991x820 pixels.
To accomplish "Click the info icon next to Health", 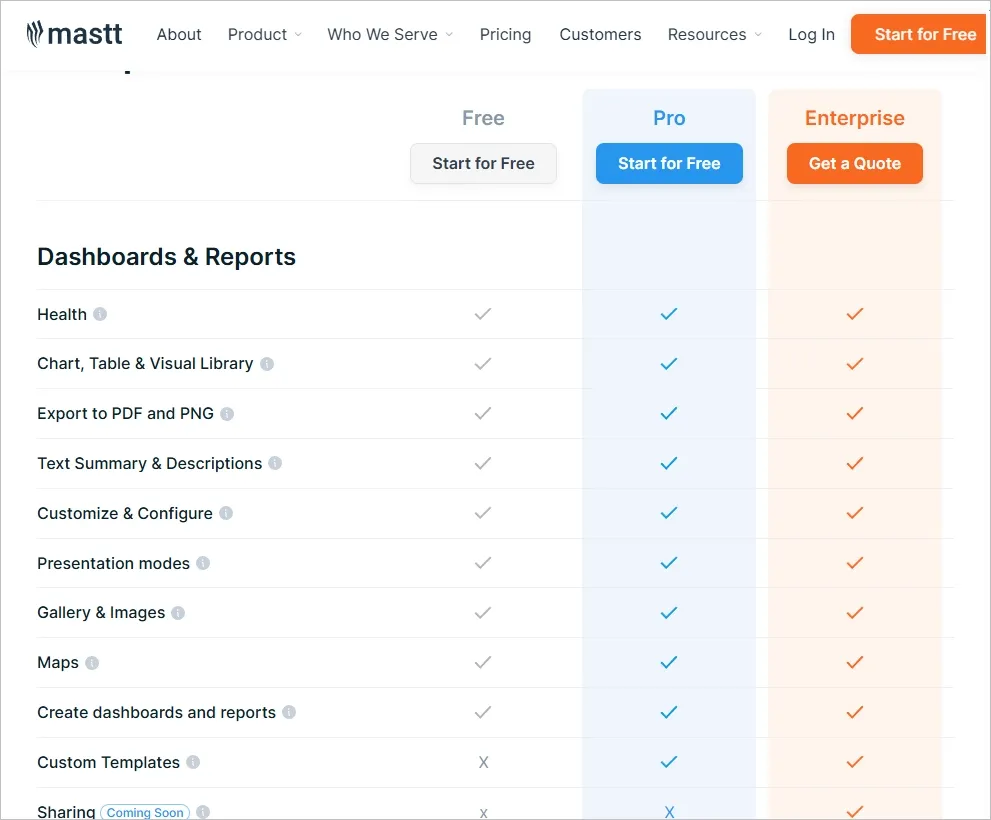I will [x=100, y=314].
